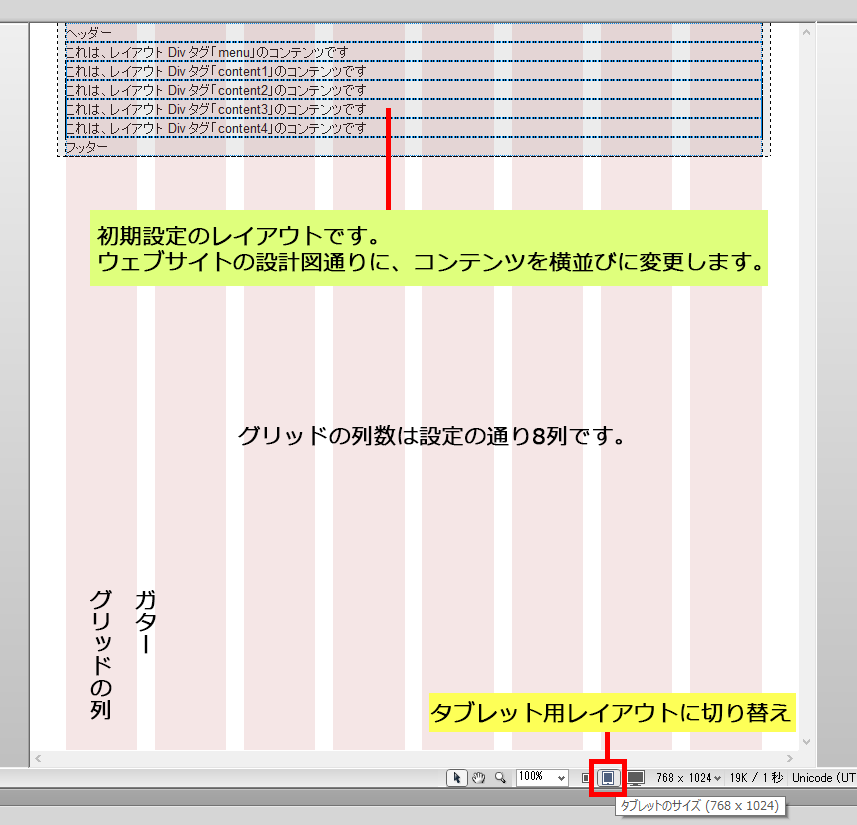The height and width of the screenshot is (825, 857).
Task: Switch to mobile size layout view
Action: 586,778
